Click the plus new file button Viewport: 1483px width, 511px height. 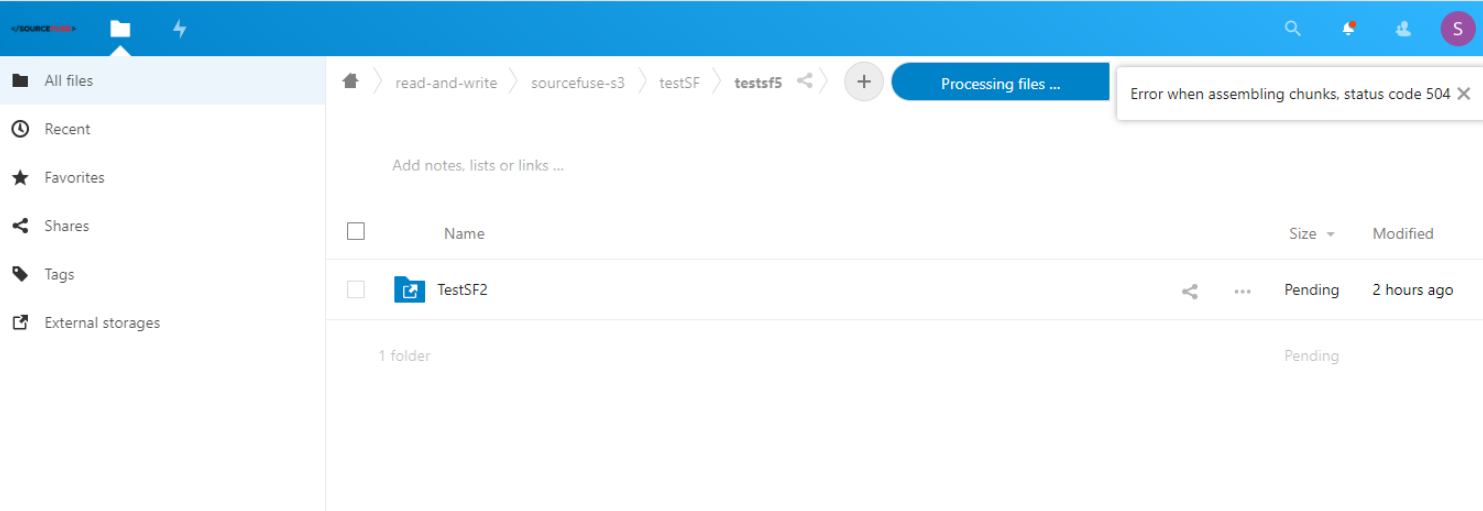point(864,82)
